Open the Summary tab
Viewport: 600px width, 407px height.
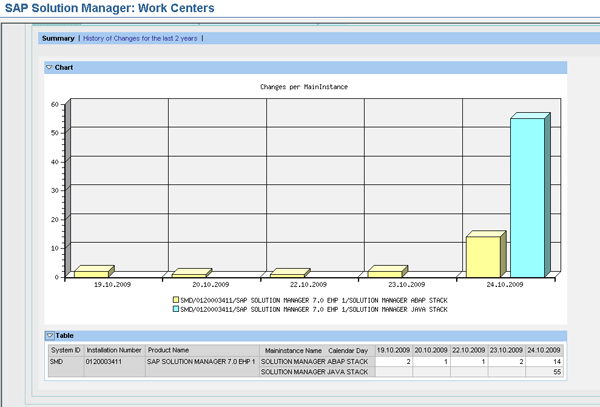58,38
